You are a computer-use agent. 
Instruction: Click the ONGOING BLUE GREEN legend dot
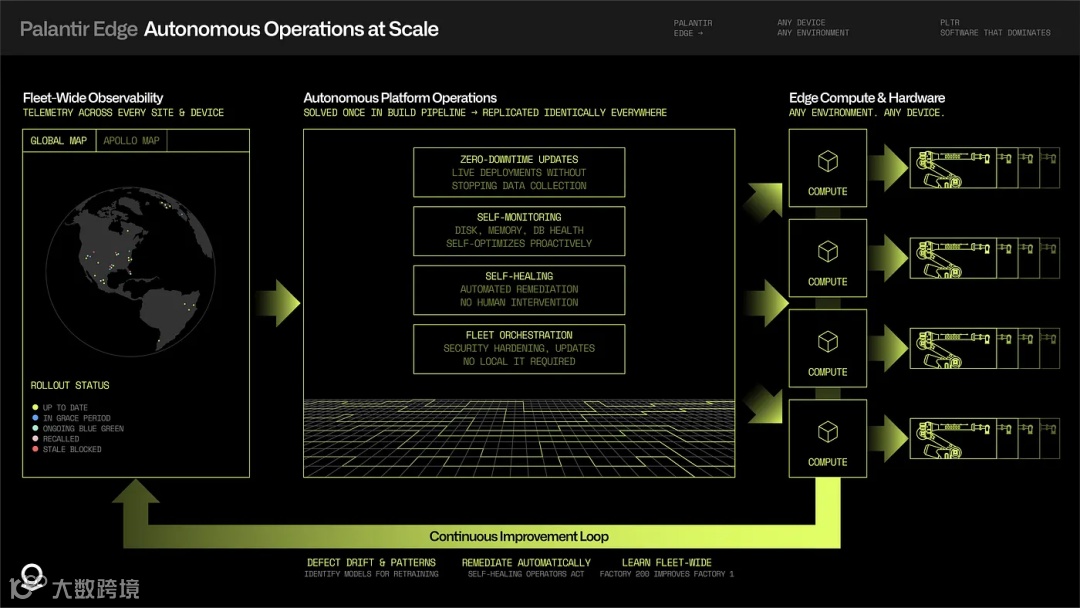pos(35,428)
